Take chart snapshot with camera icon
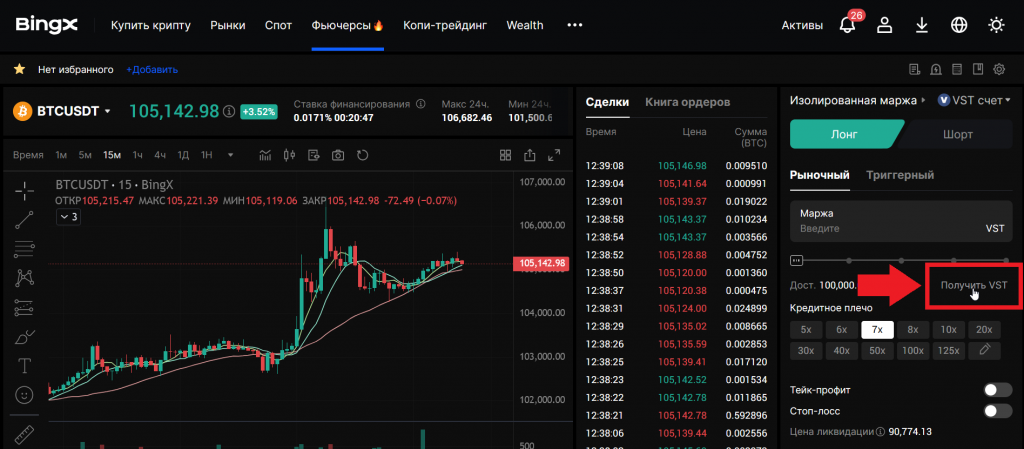The image size is (1024, 449). (x=338, y=155)
